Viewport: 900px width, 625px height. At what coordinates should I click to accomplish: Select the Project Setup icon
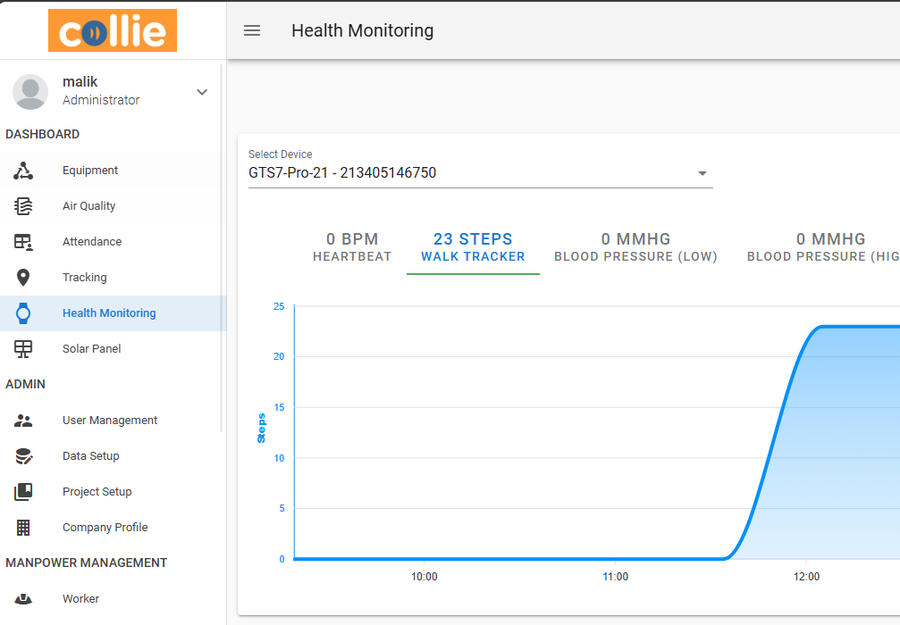[23, 492]
